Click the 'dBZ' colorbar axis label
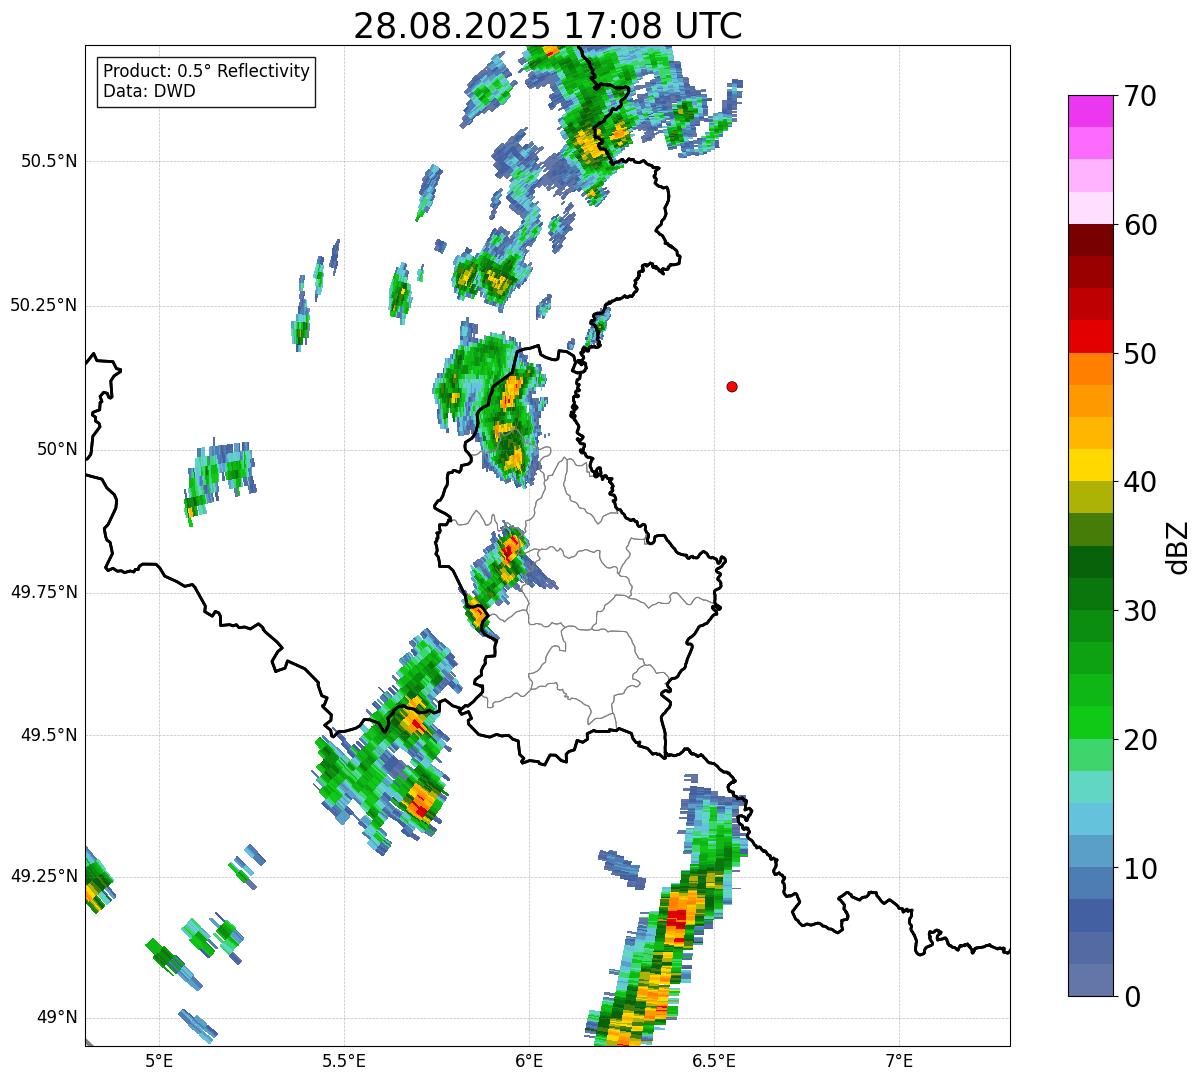This screenshot has height=1081, width=1202. [x=1178, y=546]
